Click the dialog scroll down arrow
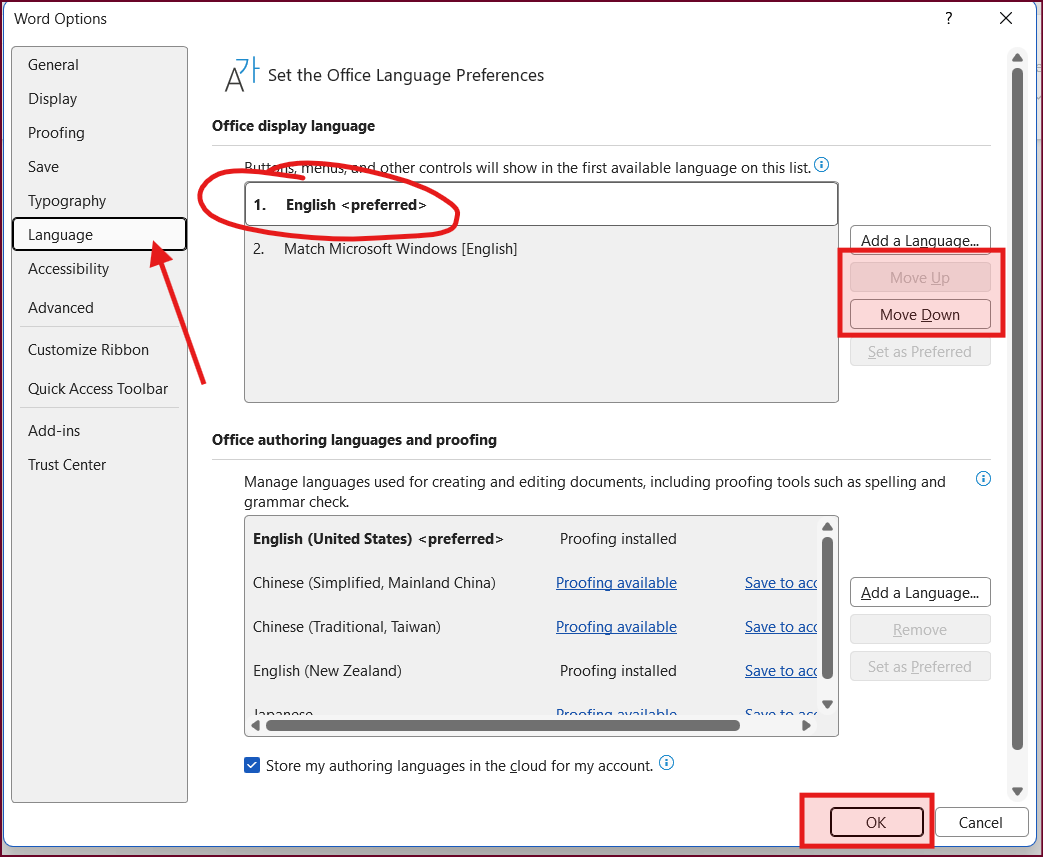The height and width of the screenshot is (857, 1043). click(1017, 791)
